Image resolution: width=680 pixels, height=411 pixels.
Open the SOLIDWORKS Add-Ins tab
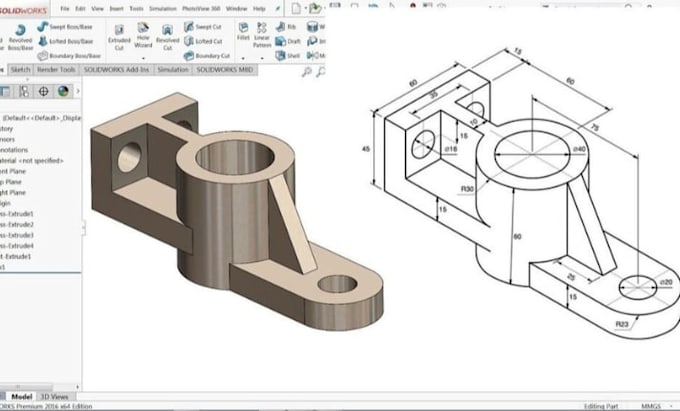(116, 69)
